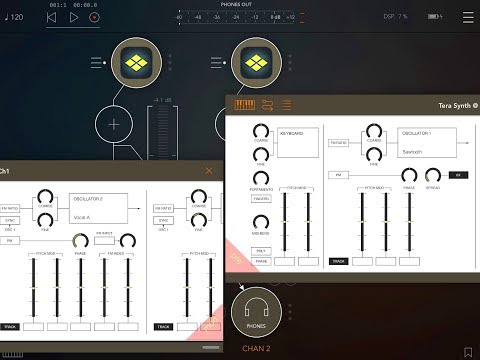
Task: Adjust the PORTAMENTO knob
Action: point(261,178)
